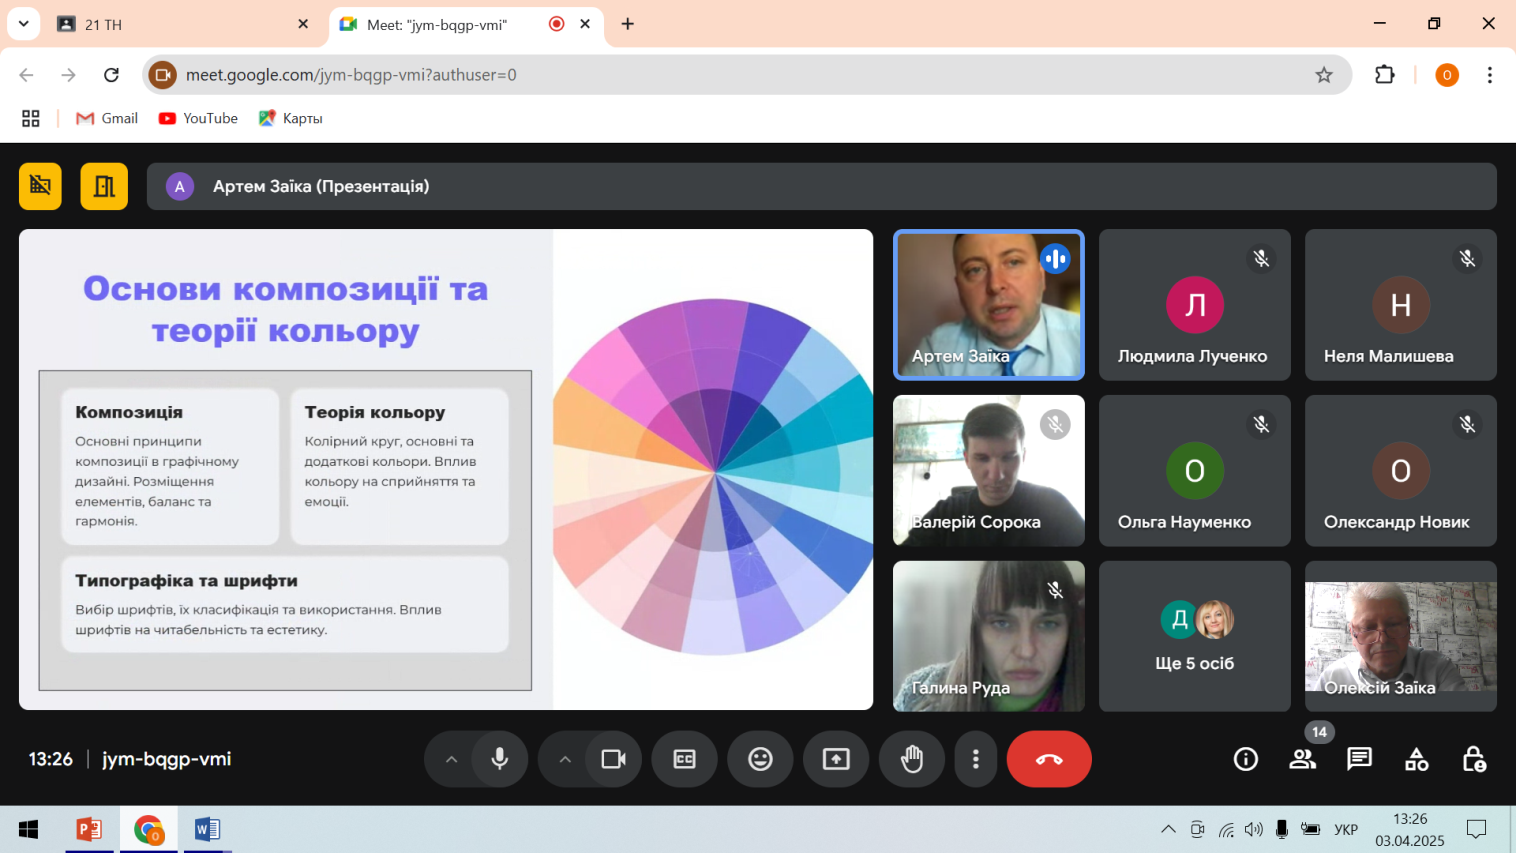Switch to the "21 TH" browser tab
The height and width of the screenshot is (853, 1516).
pos(180,24)
